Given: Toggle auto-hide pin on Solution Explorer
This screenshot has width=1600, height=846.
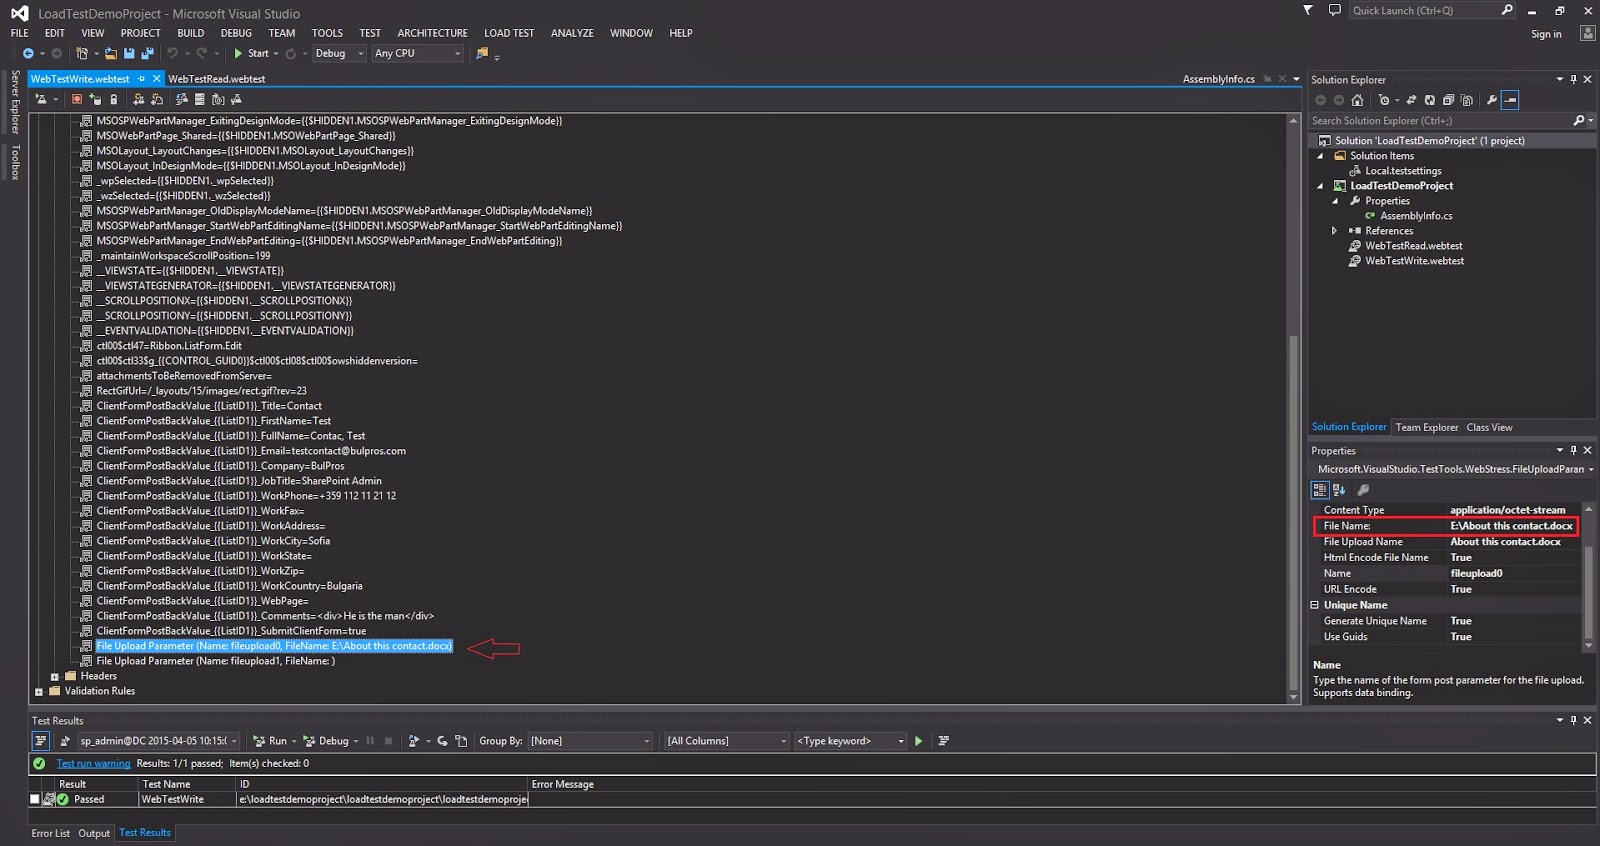Looking at the screenshot, I should tap(1573, 79).
